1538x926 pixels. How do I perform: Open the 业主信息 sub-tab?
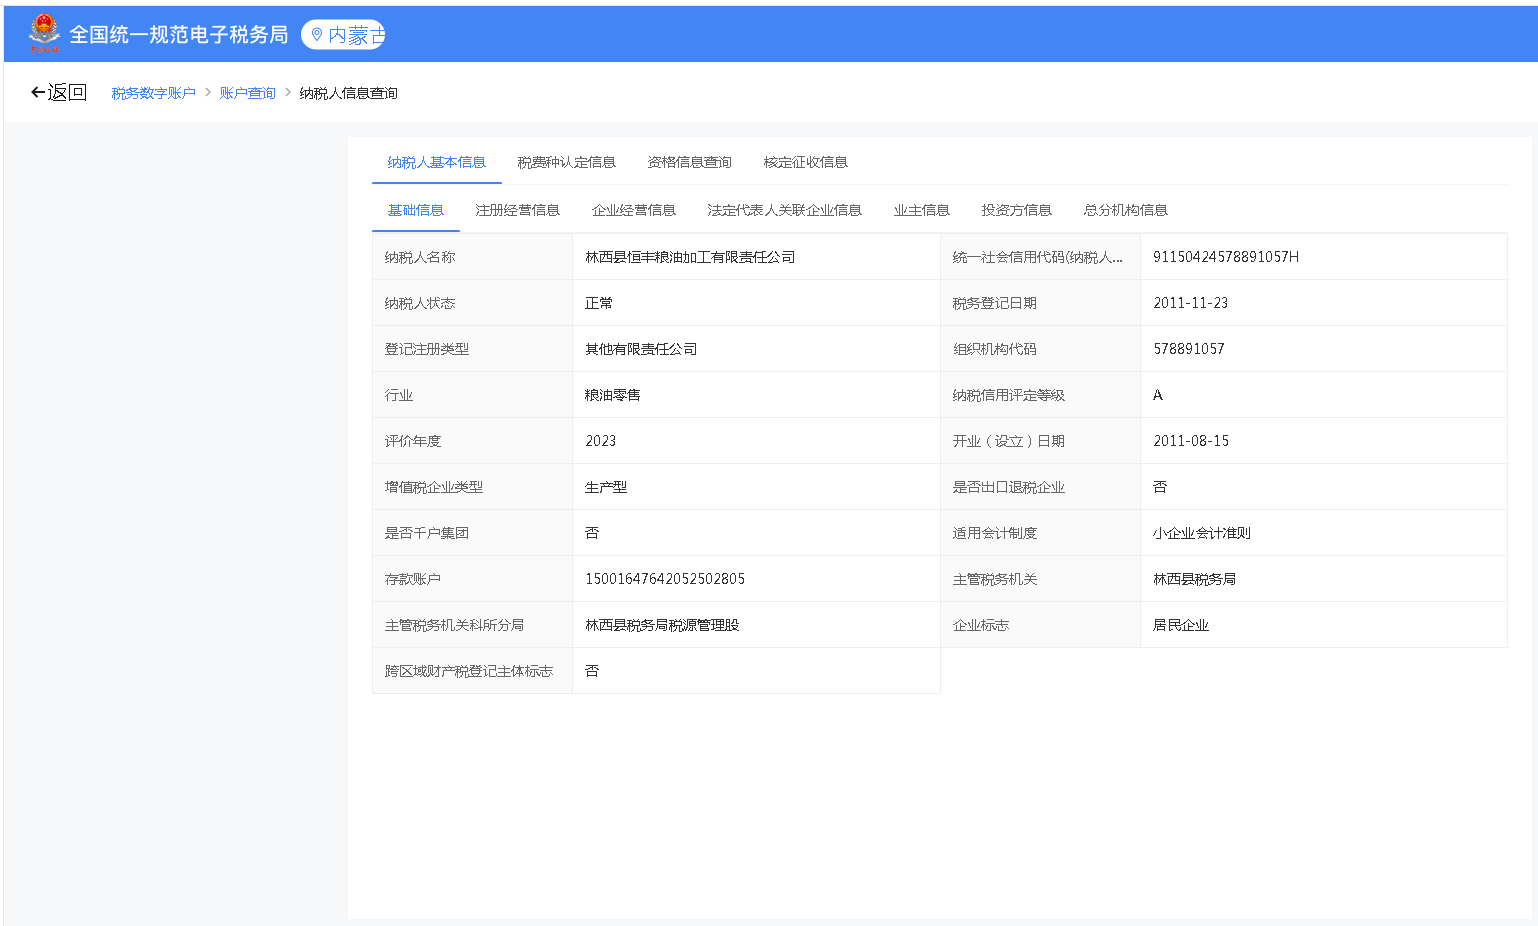click(x=921, y=210)
